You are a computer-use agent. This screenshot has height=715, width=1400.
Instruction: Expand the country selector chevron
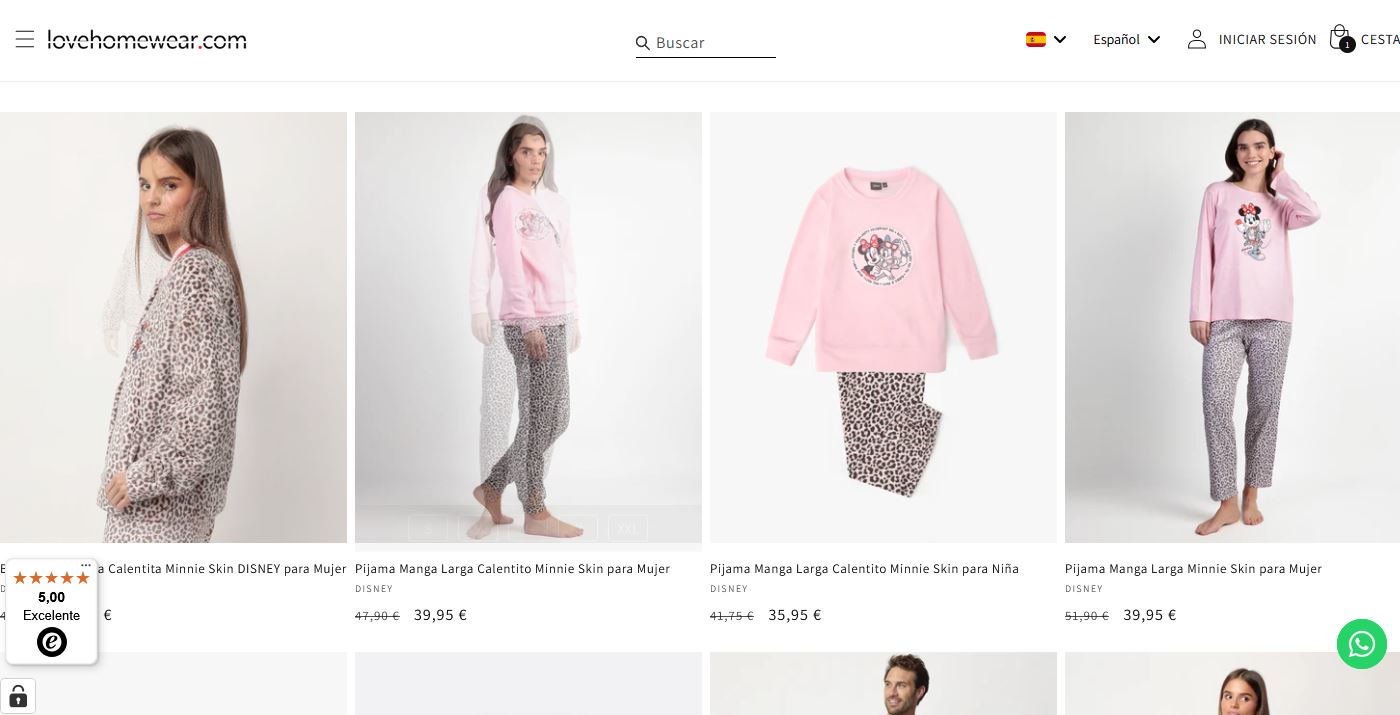1060,39
